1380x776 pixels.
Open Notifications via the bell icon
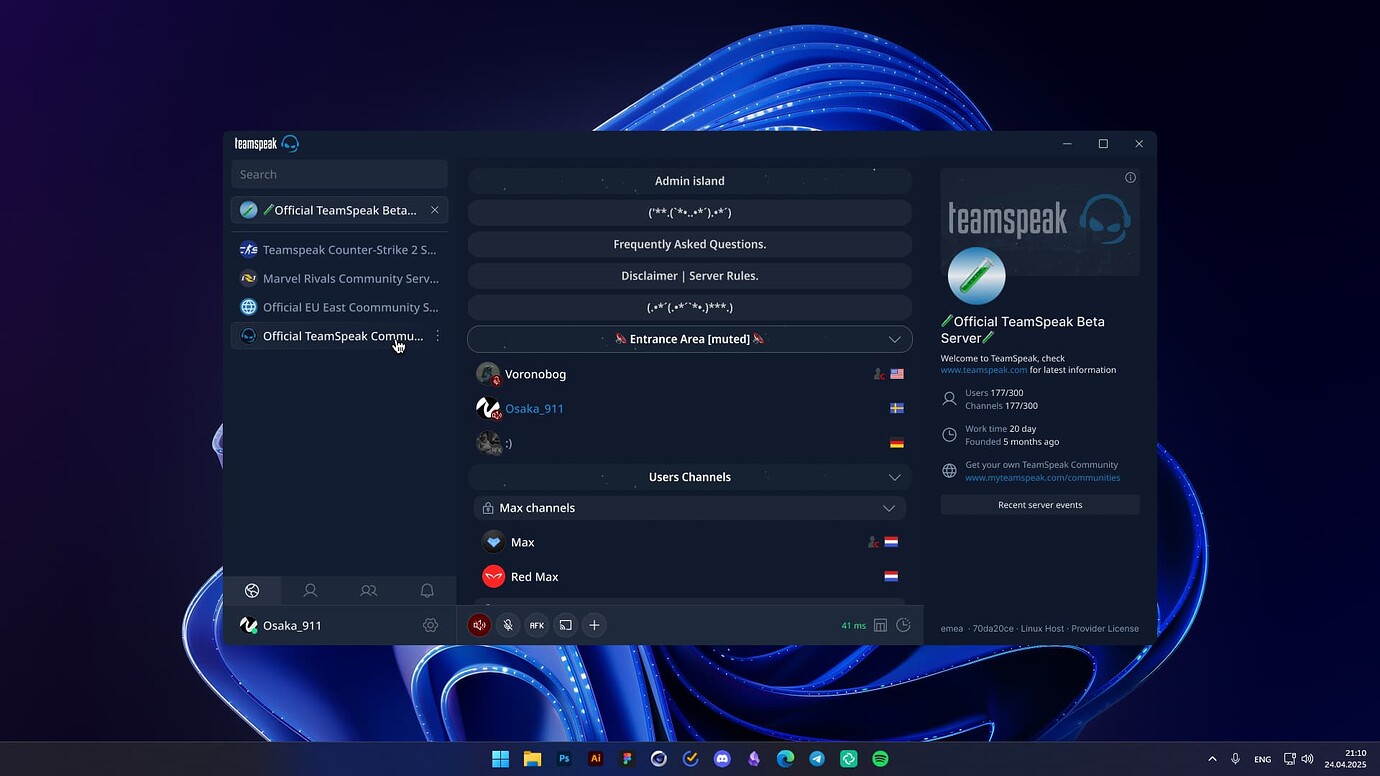point(427,590)
